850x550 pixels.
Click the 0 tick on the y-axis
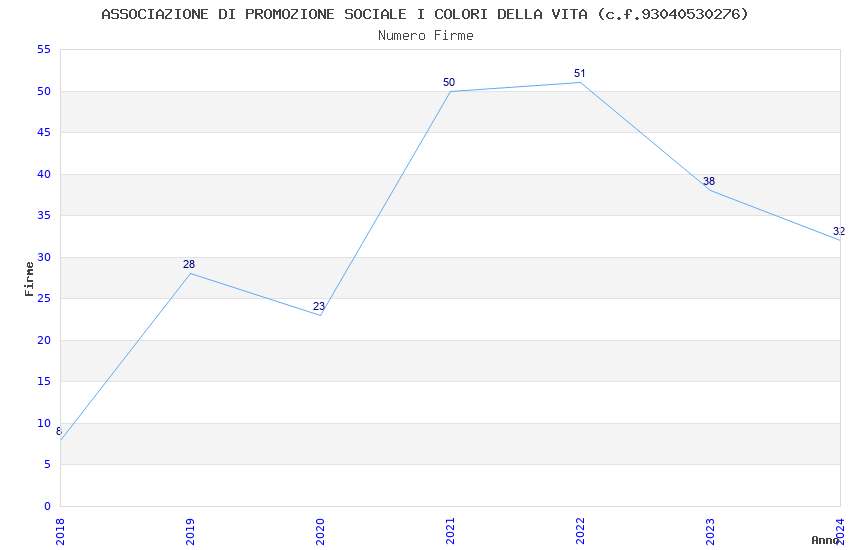tap(47, 506)
